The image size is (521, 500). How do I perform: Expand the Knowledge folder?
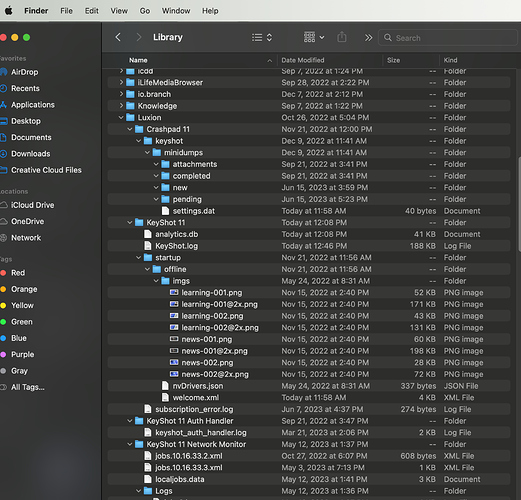pos(121,106)
